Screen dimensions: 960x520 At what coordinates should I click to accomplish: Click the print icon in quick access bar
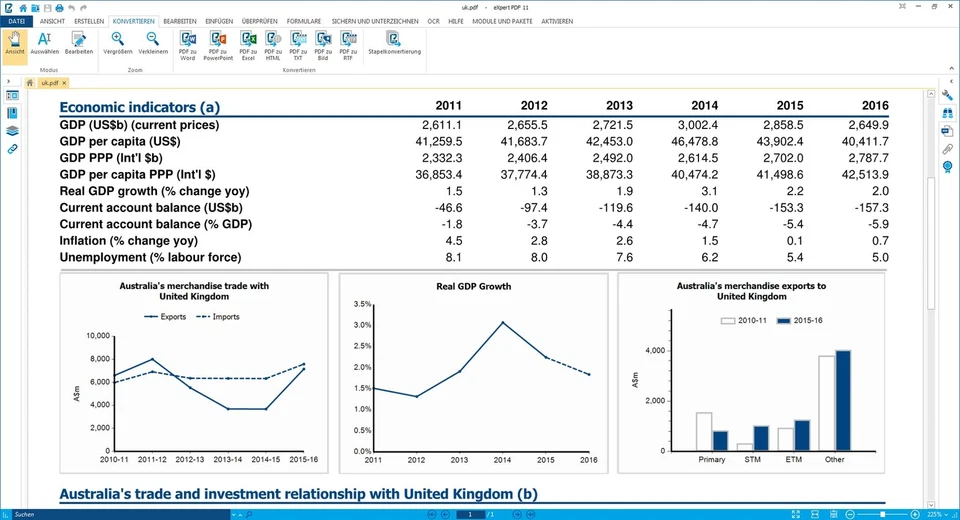(59, 7)
